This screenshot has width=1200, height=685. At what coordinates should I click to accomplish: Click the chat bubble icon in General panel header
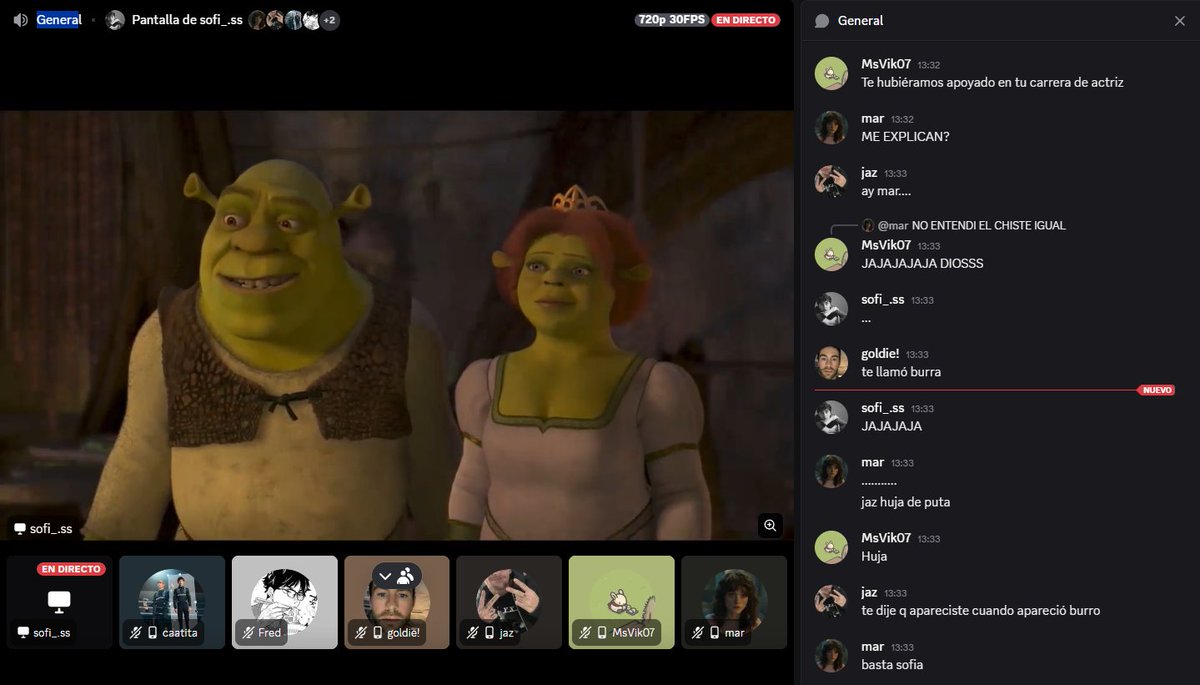tap(822, 21)
